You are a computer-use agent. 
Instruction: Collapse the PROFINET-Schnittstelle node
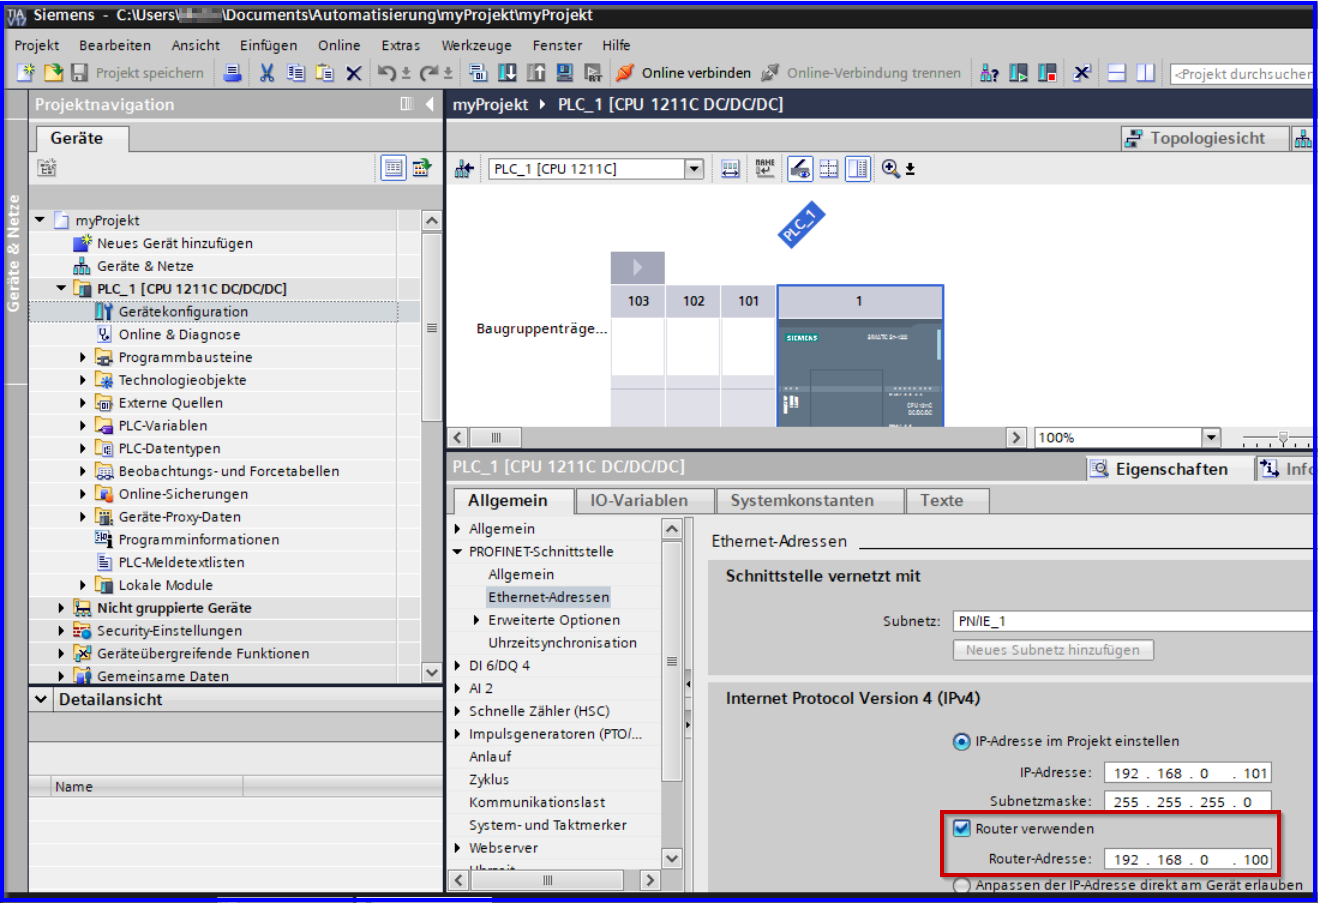[458, 552]
